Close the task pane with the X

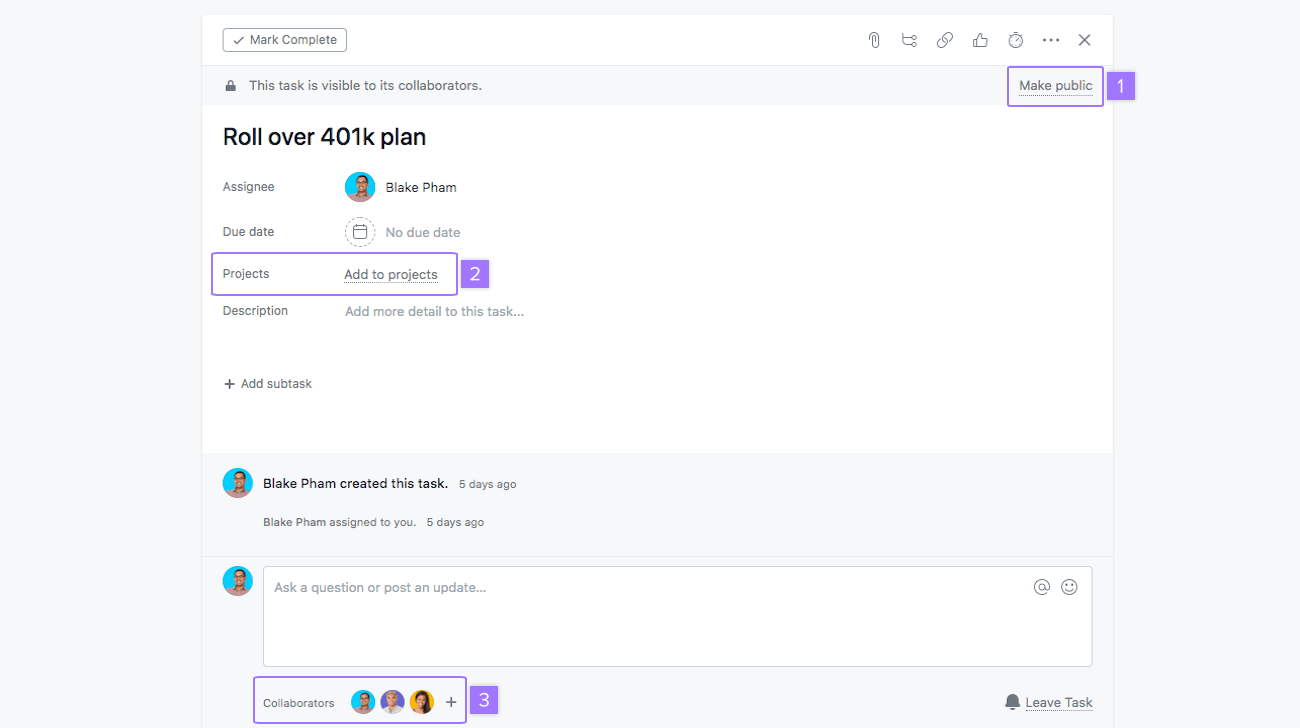click(x=1085, y=40)
